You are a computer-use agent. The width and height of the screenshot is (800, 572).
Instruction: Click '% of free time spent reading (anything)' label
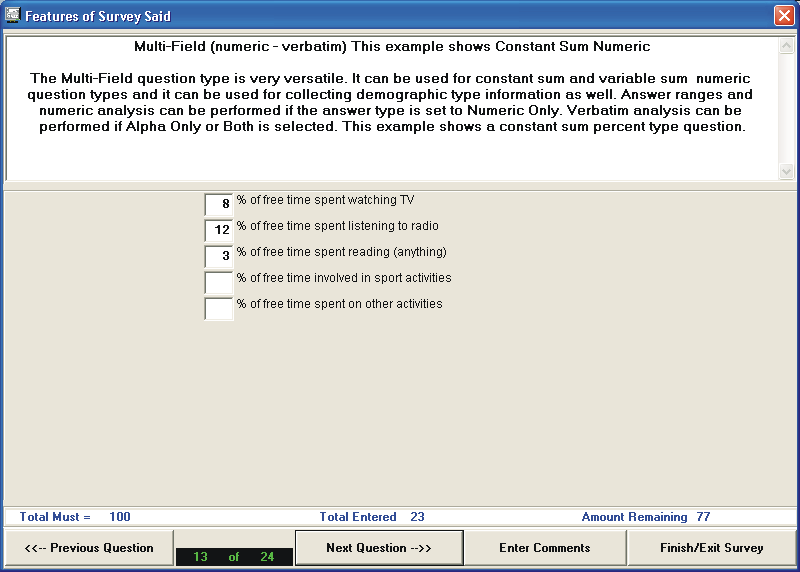pos(342,252)
